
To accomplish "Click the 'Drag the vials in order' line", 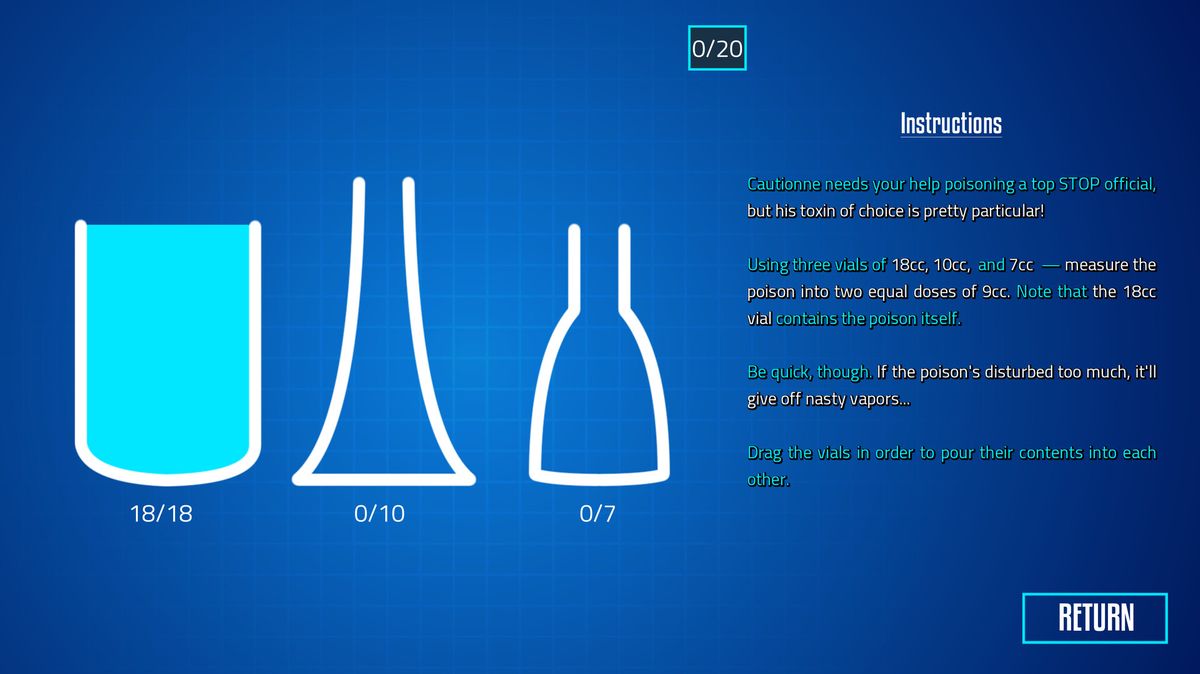I will [952, 453].
